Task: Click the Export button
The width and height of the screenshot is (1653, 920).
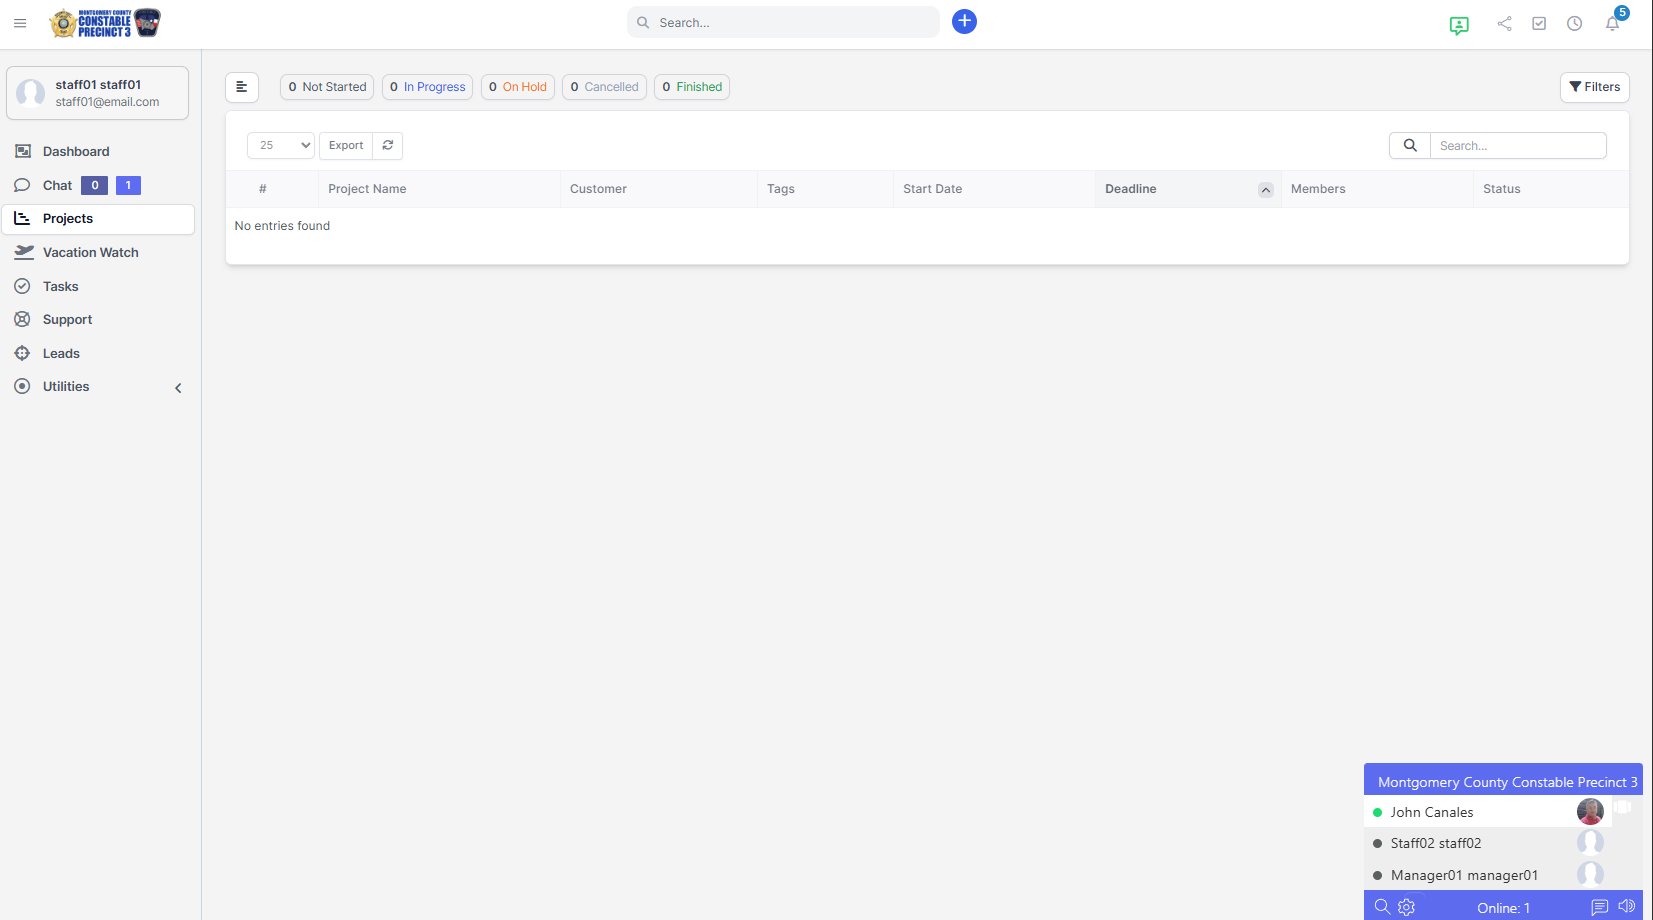Action: [346, 145]
